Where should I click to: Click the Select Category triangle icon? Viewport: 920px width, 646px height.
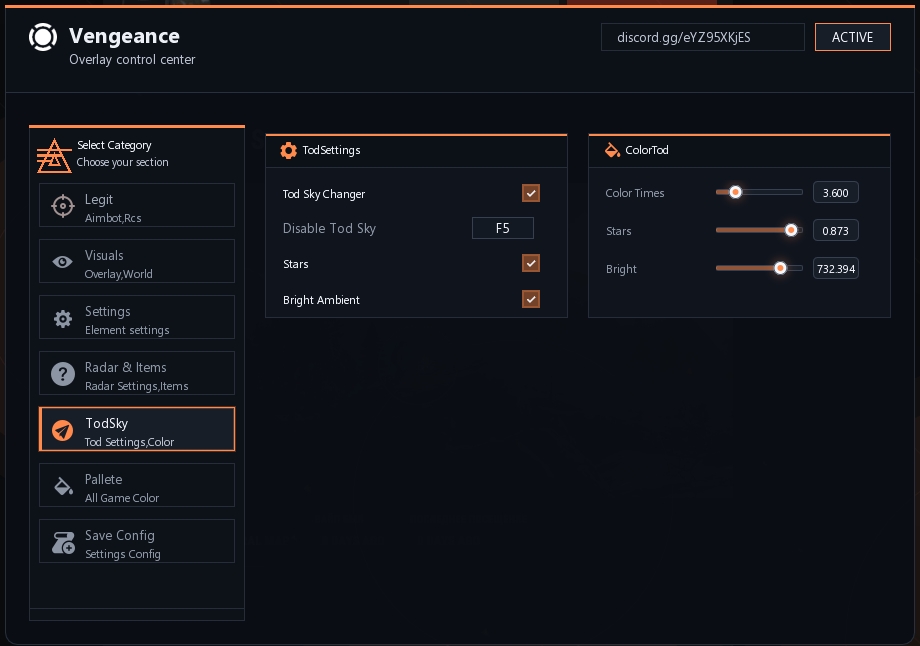tap(54, 155)
